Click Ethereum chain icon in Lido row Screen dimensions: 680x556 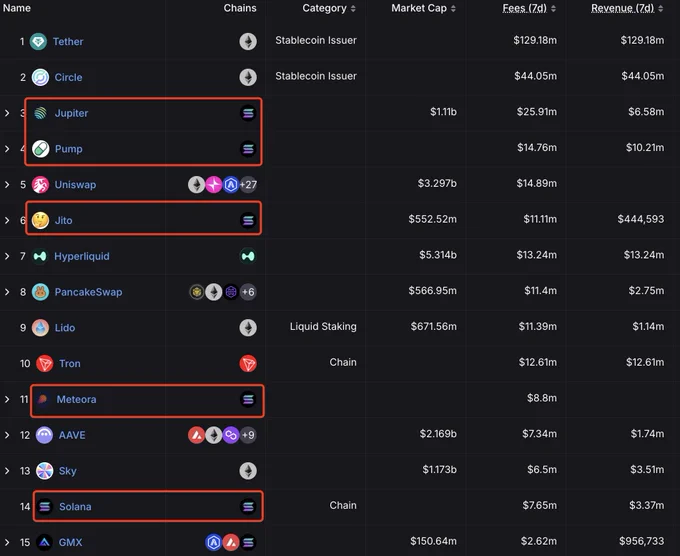[x=248, y=328]
